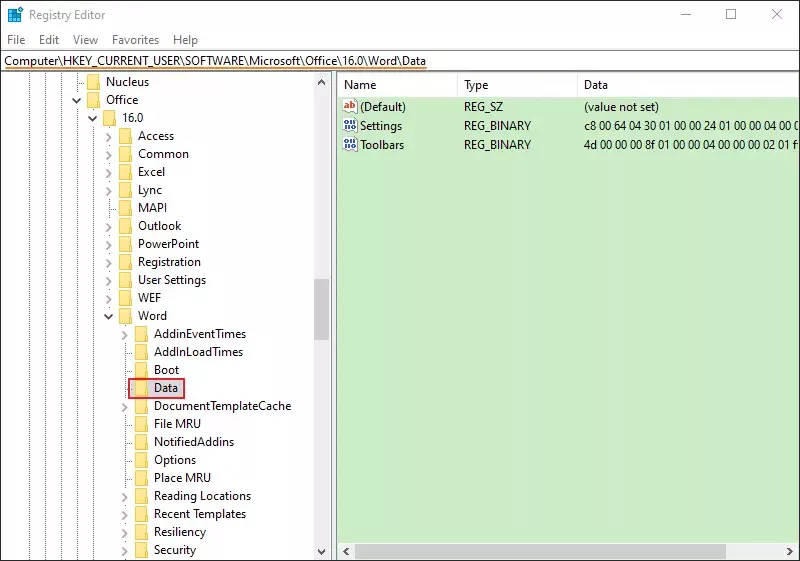Expand the Lync key

(108, 191)
